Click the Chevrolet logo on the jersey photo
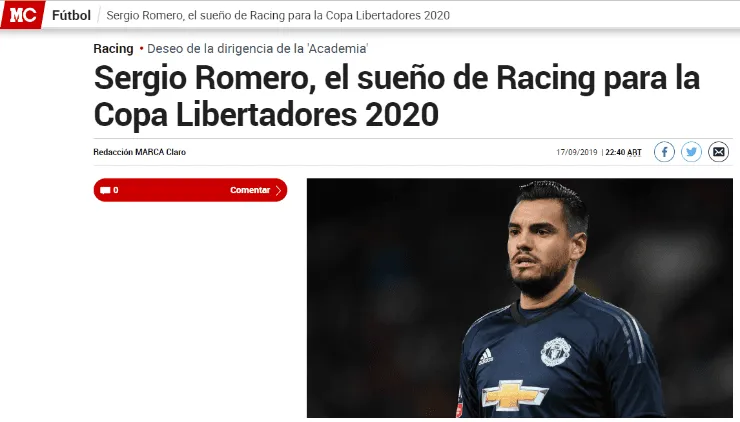The image size is (740, 422). coord(514,394)
